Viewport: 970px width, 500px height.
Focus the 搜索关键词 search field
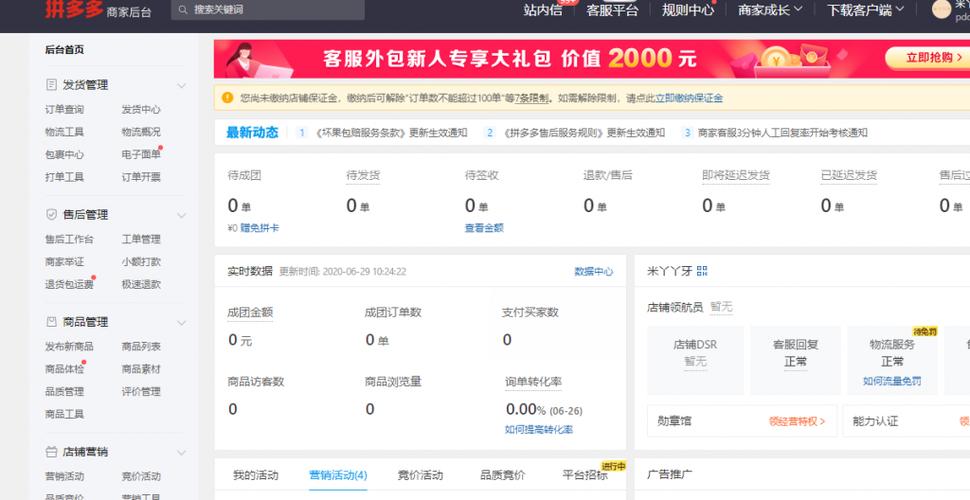268,10
